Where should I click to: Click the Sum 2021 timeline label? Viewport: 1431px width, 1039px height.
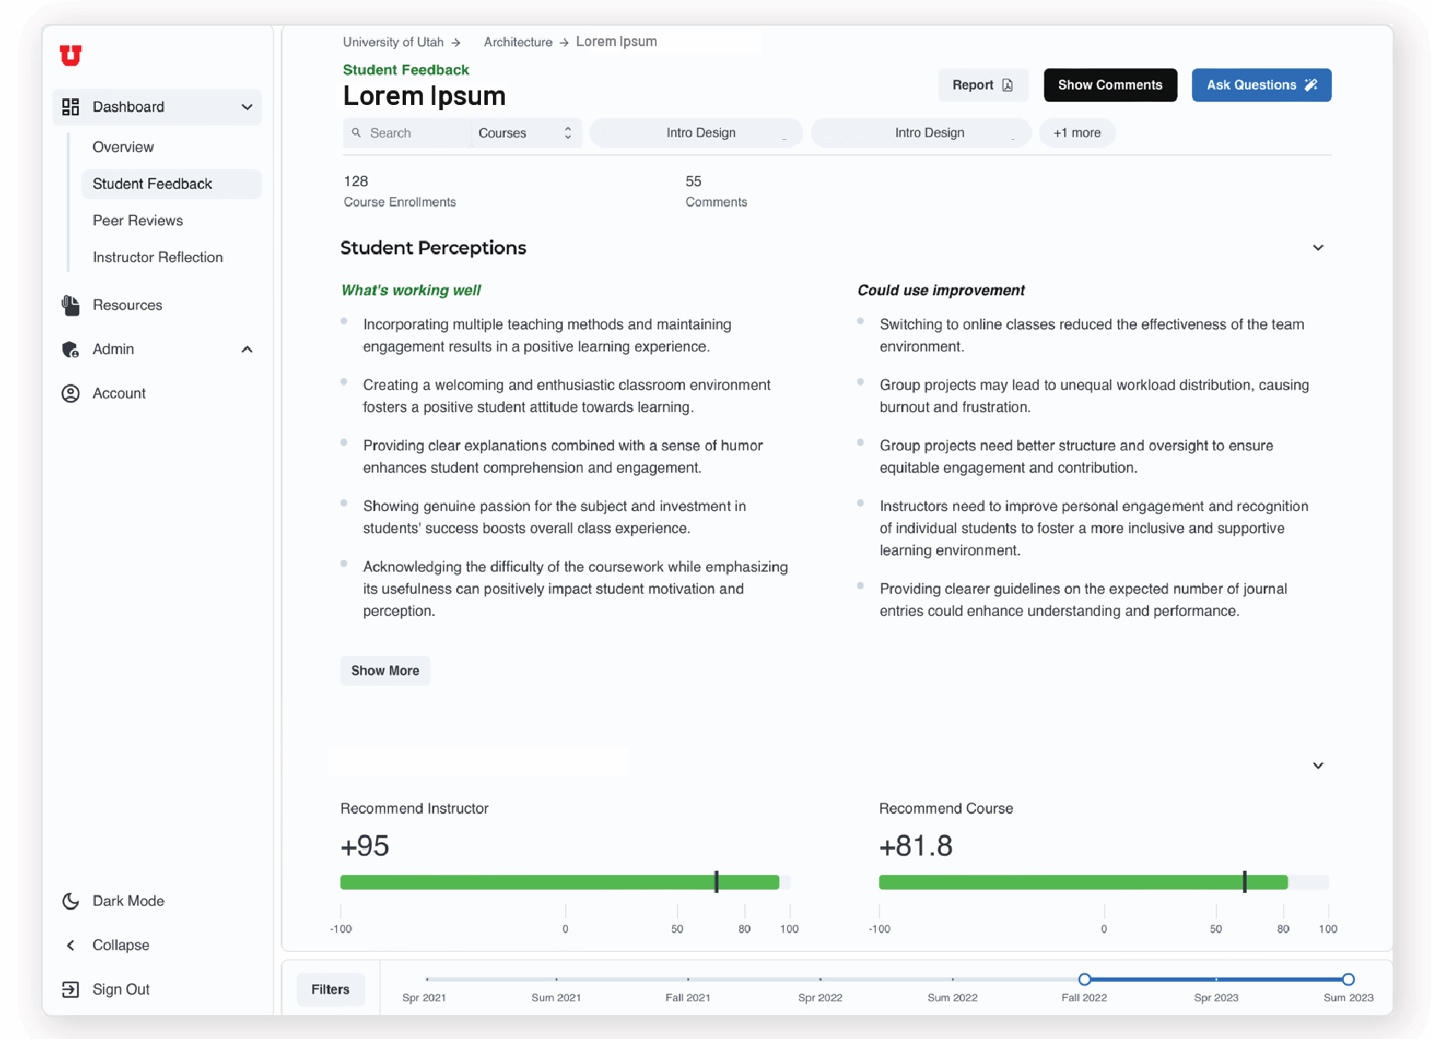(556, 998)
